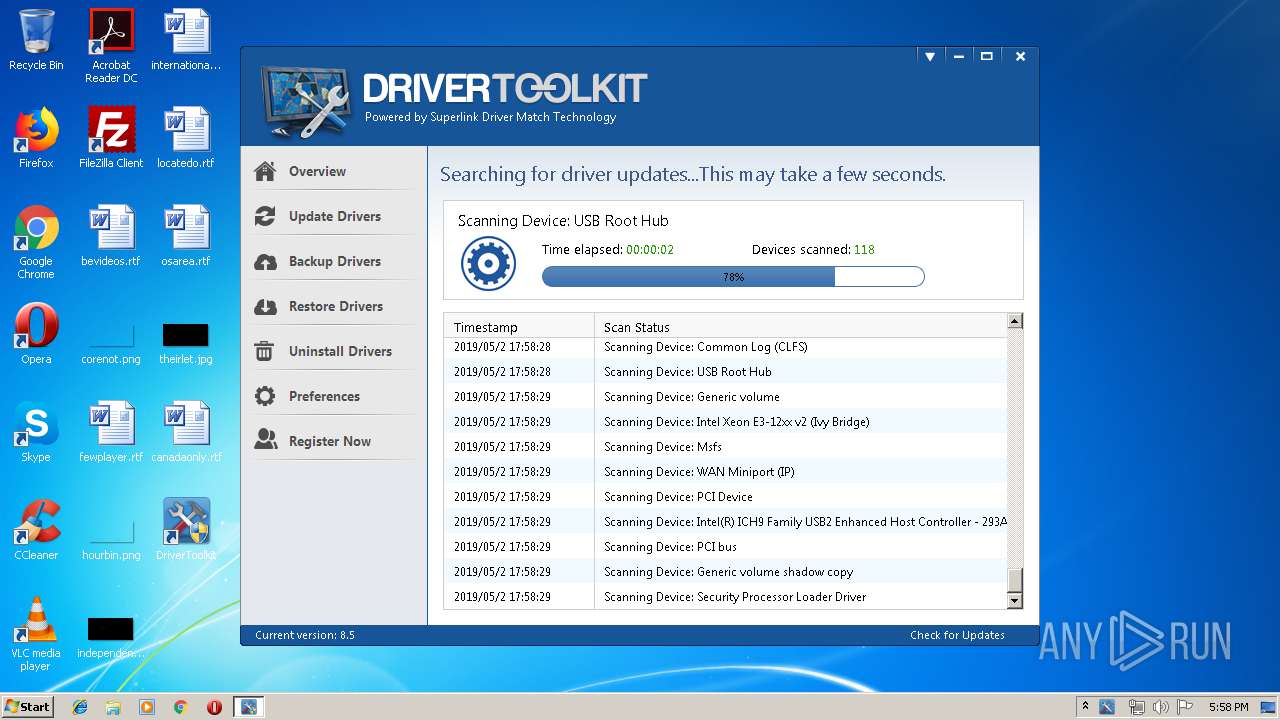This screenshot has height=720, width=1280.
Task: Click the Check for Updates link
Action: 957,635
